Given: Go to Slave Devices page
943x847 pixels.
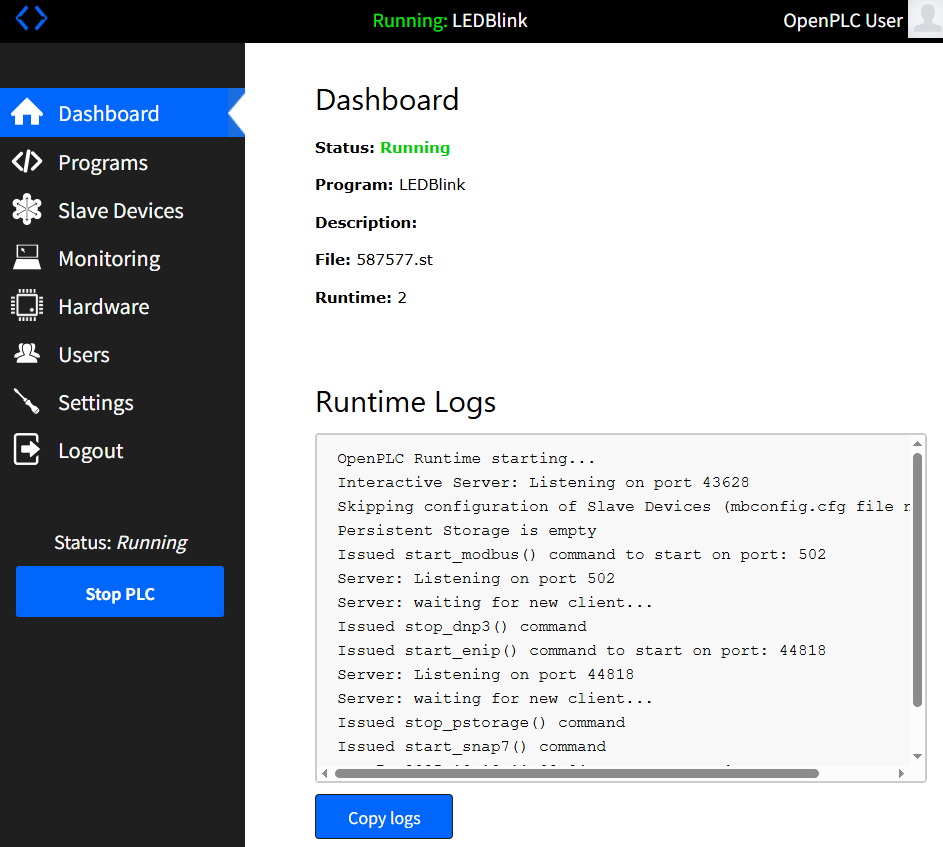Looking at the screenshot, I should point(121,211).
